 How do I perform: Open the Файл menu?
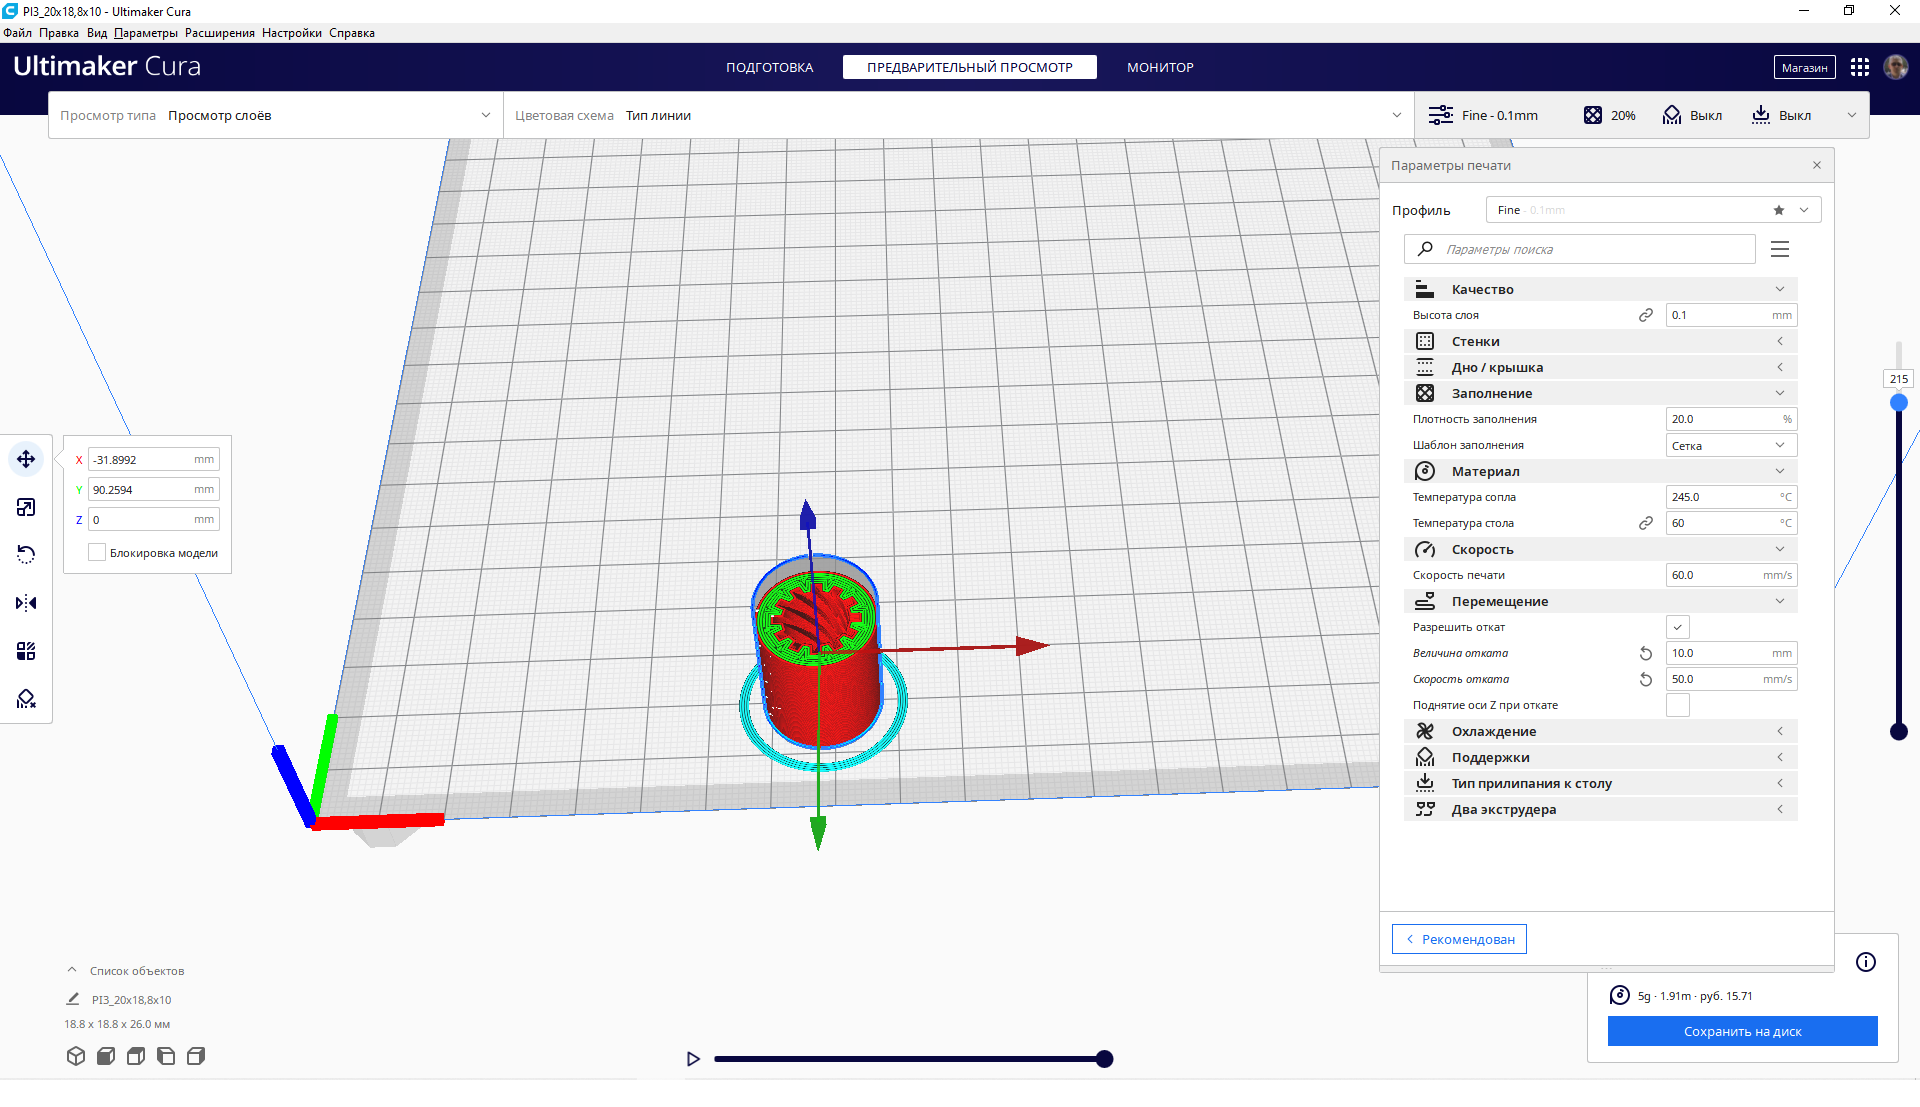click(17, 33)
